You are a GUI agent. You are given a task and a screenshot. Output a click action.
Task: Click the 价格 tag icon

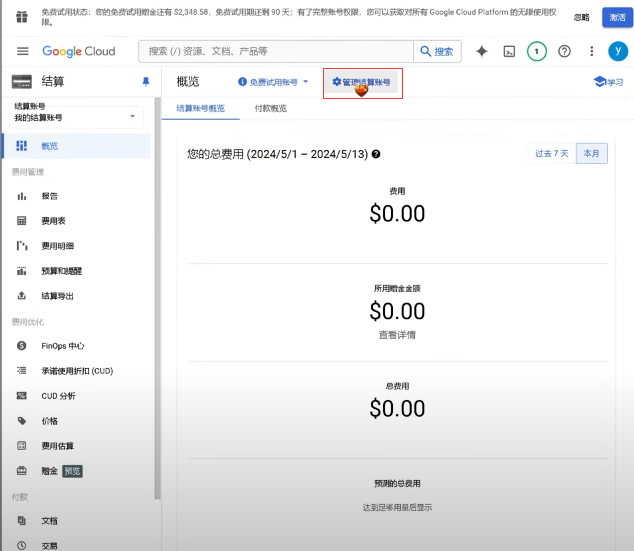pyautogui.click(x=21, y=421)
